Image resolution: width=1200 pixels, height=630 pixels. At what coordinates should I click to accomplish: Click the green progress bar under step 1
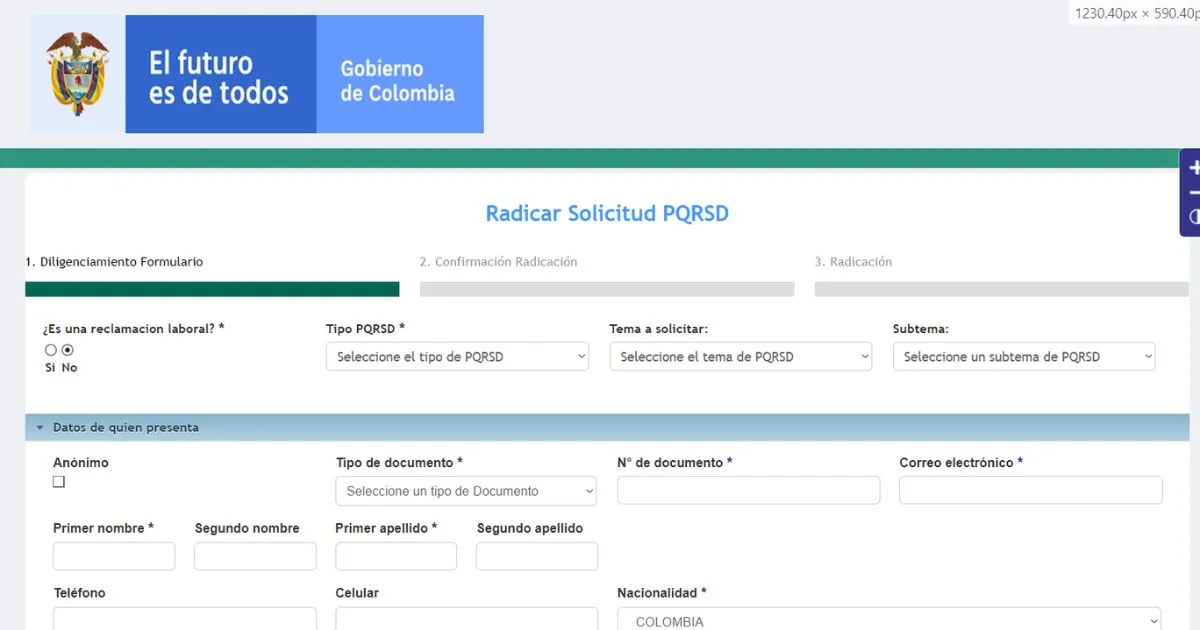point(212,289)
